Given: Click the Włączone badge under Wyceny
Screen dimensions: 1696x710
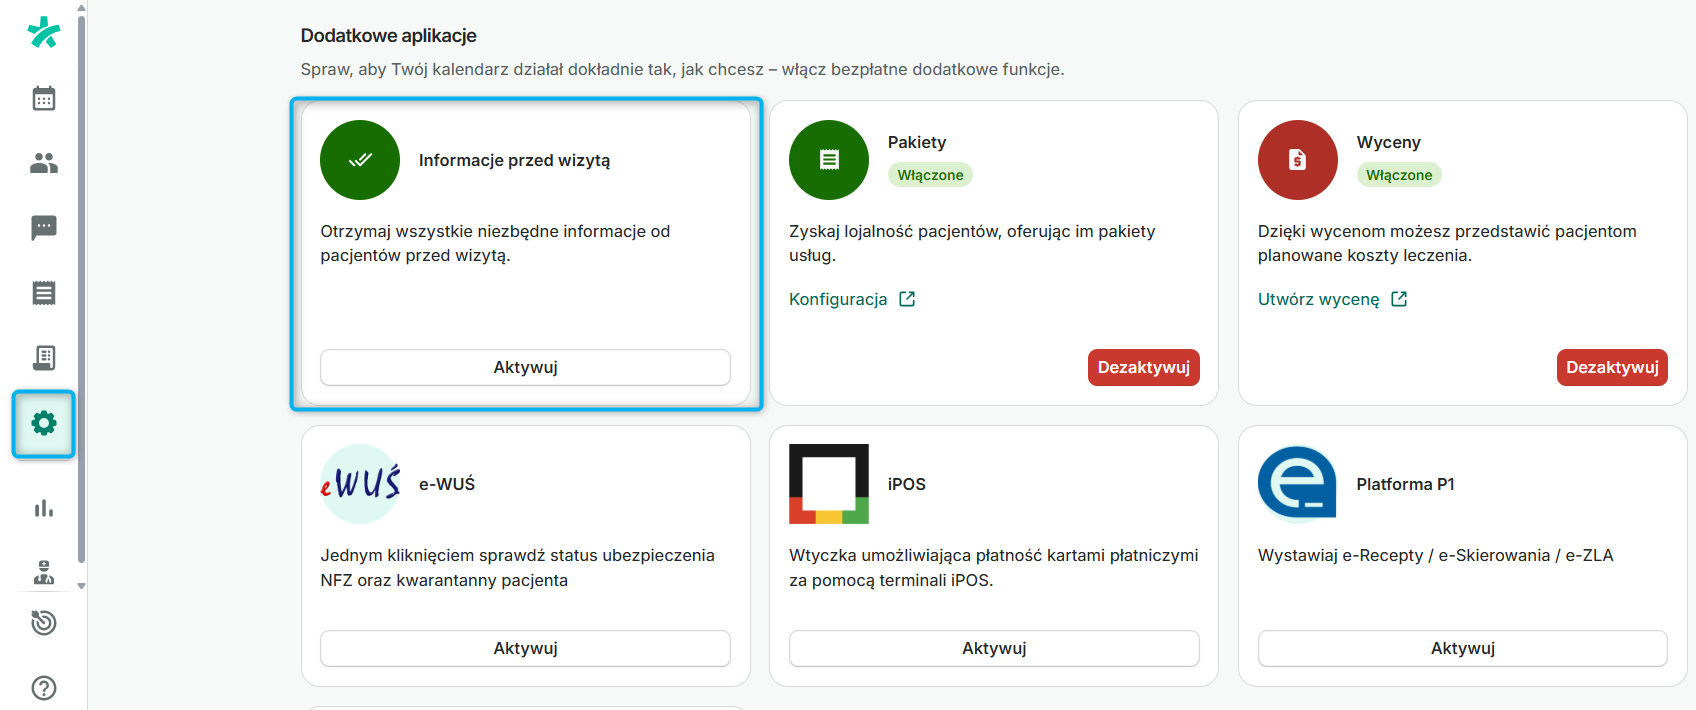Looking at the screenshot, I should pos(1399,175).
